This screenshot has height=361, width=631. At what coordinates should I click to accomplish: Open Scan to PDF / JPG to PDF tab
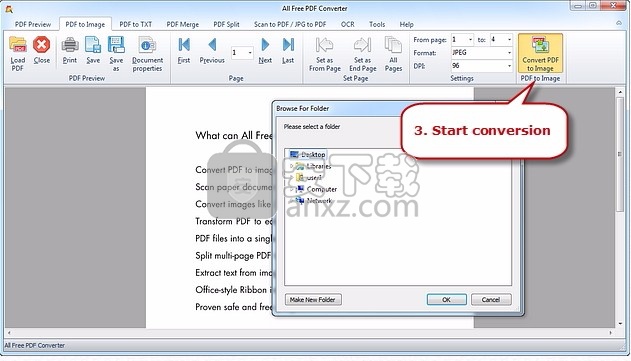(290, 24)
